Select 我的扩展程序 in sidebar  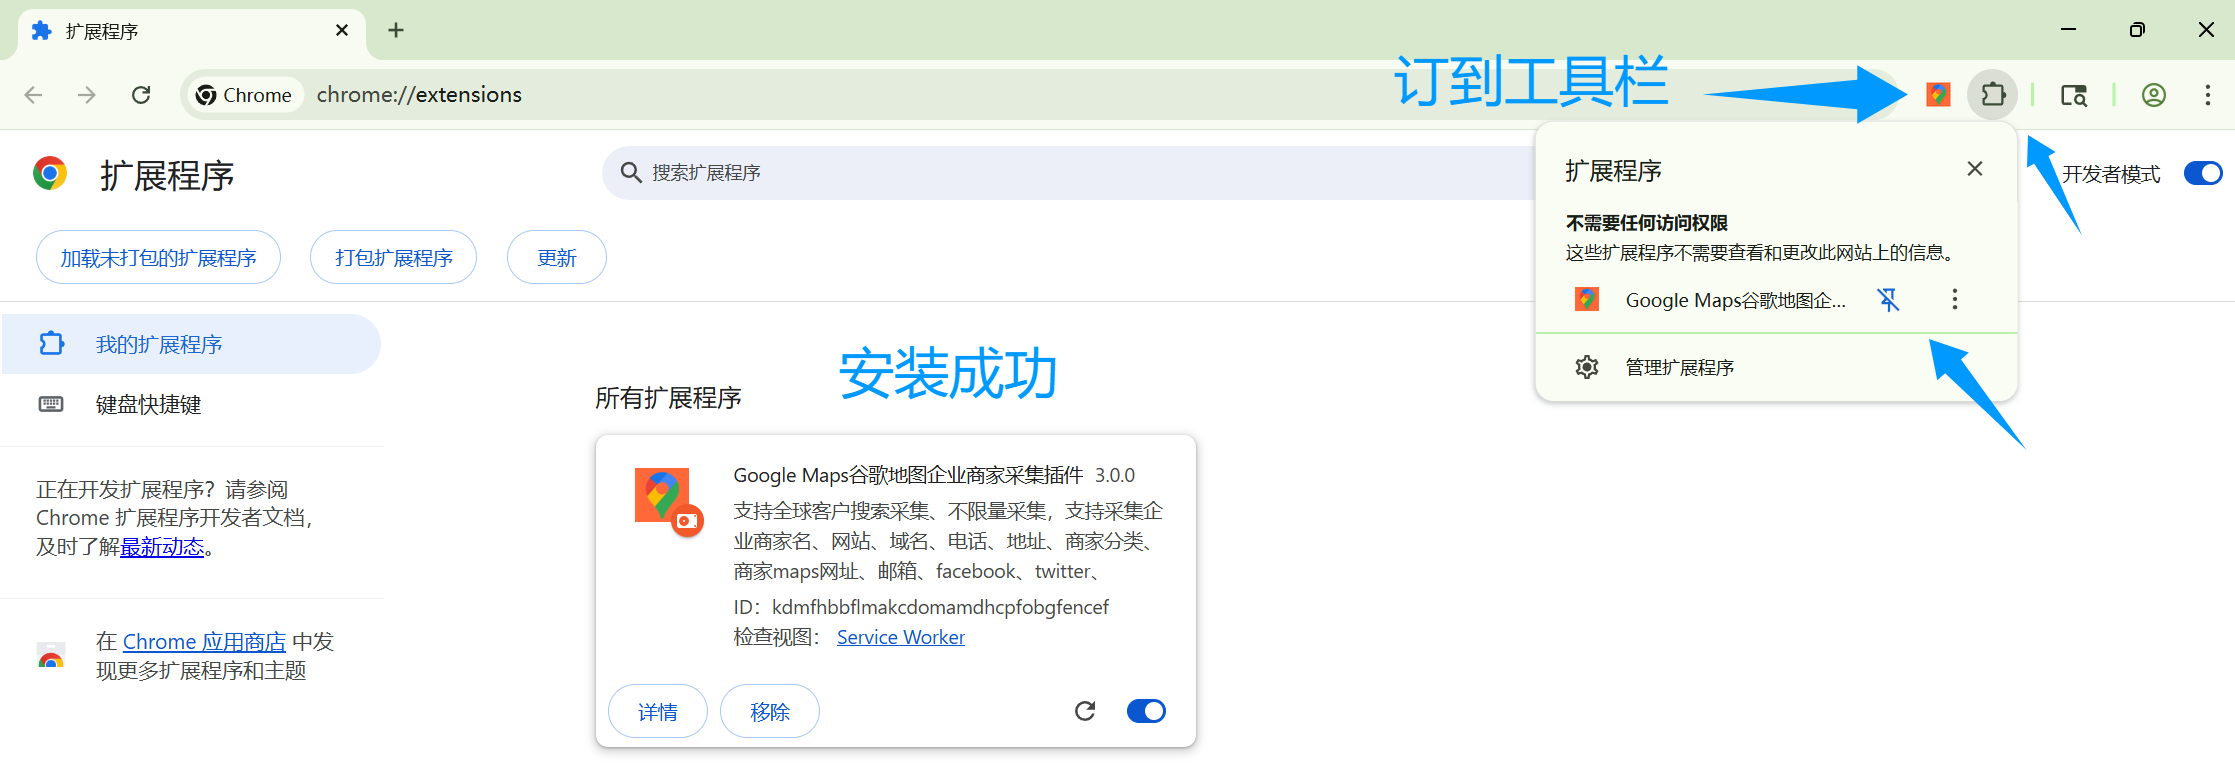click(x=191, y=344)
